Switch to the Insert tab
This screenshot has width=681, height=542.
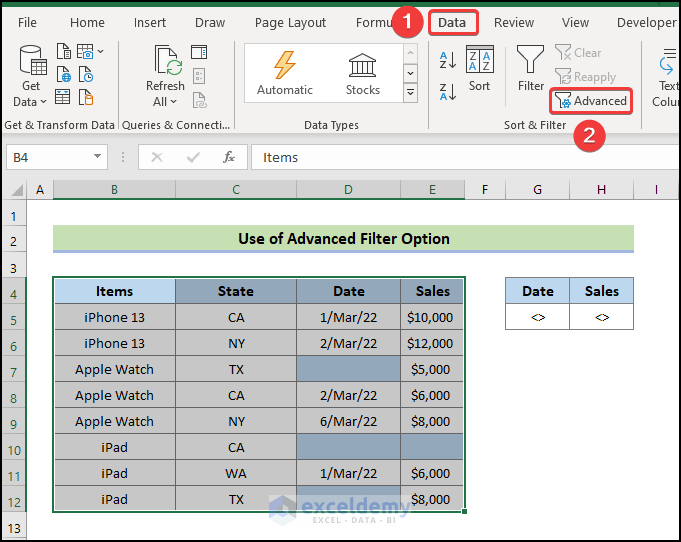pyautogui.click(x=150, y=23)
